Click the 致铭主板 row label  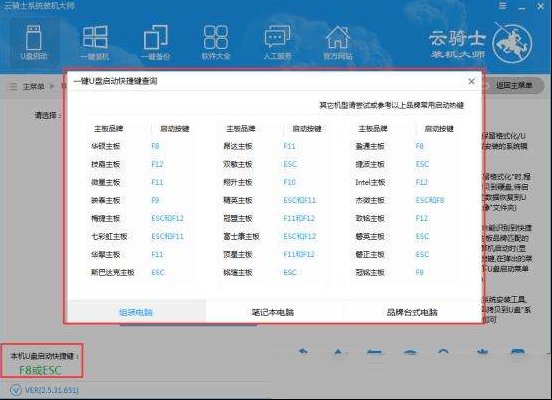tap(370, 218)
